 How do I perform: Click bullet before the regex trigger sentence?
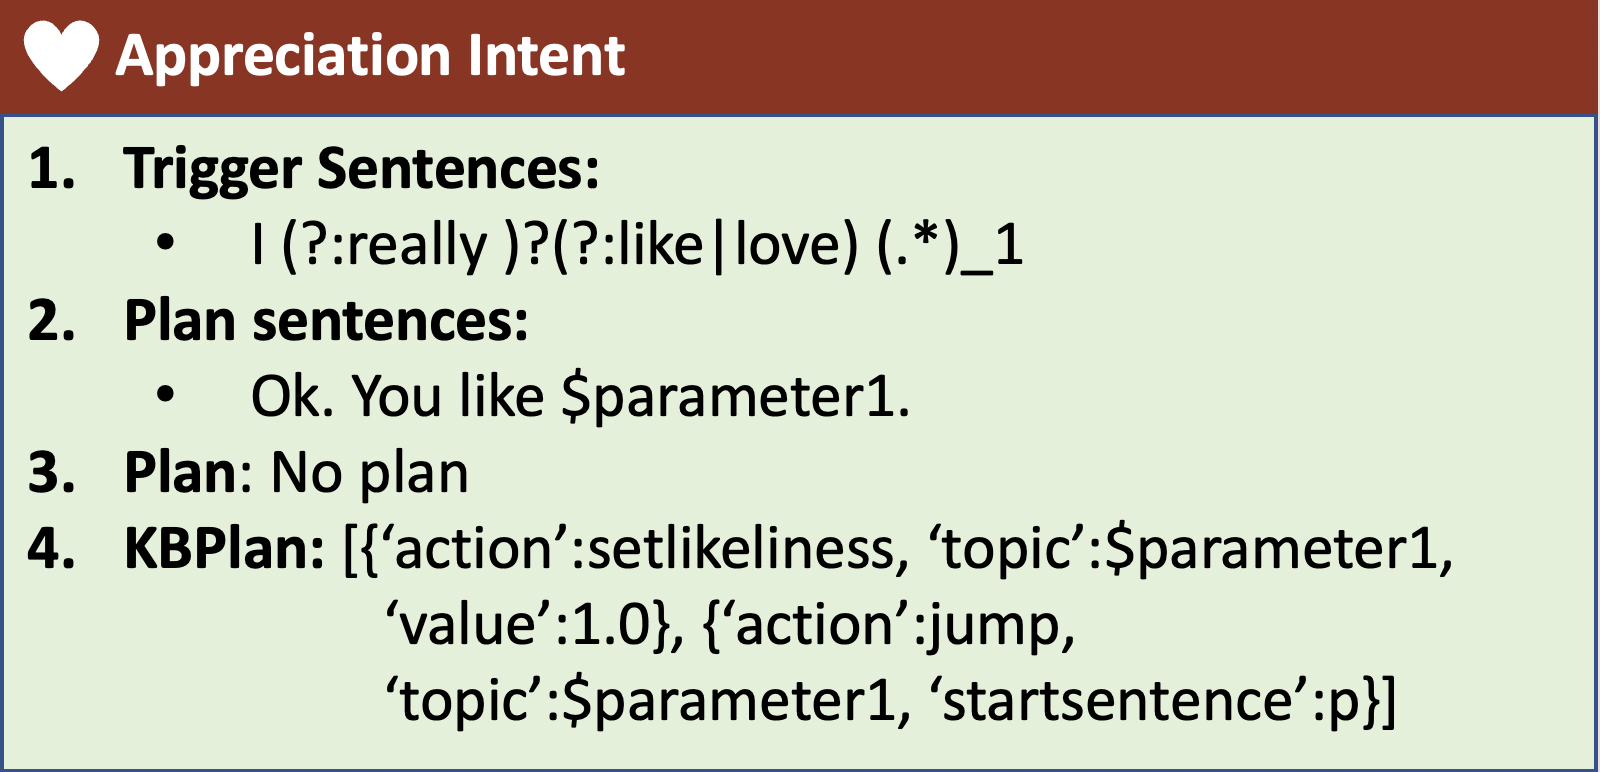click(x=165, y=244)
